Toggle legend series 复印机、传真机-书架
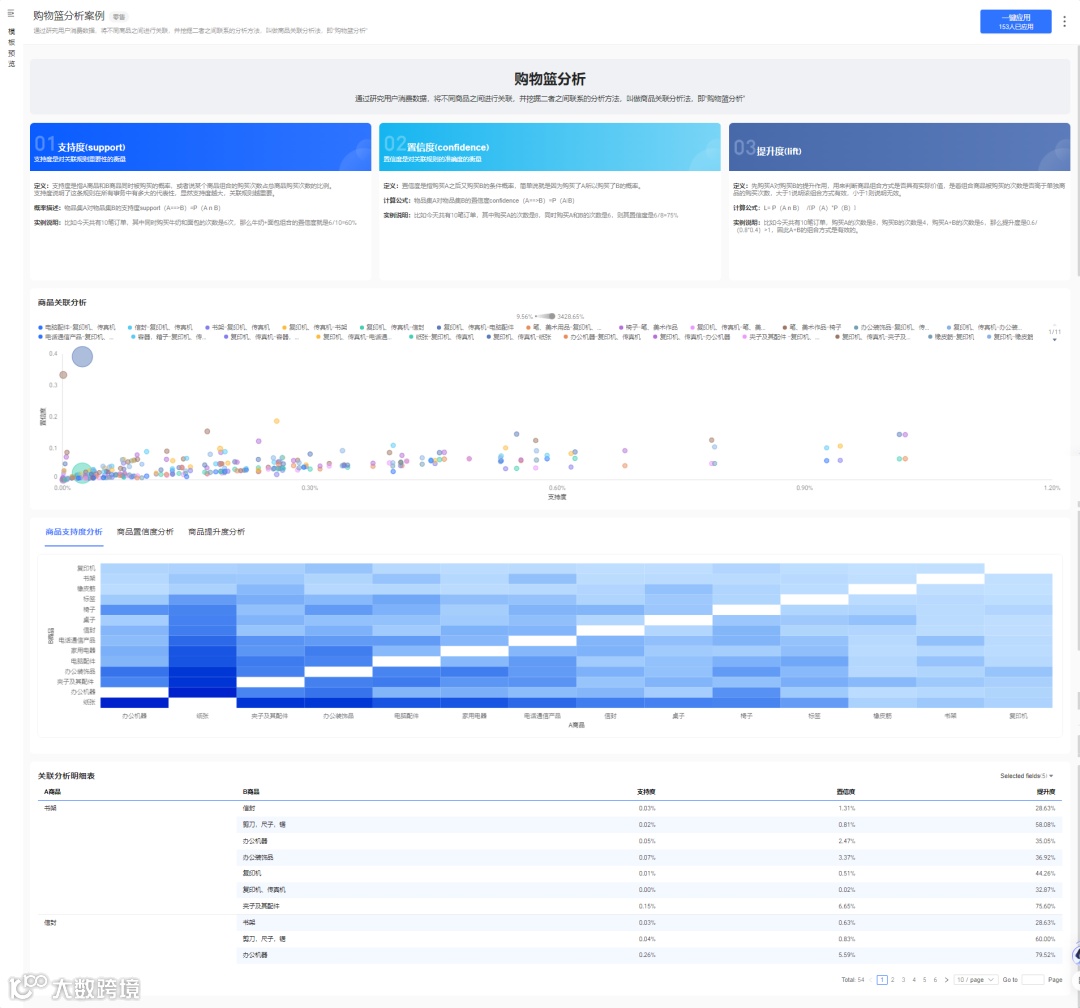Viewport: 1080px width, 1008px height. [x=315, y=327]
